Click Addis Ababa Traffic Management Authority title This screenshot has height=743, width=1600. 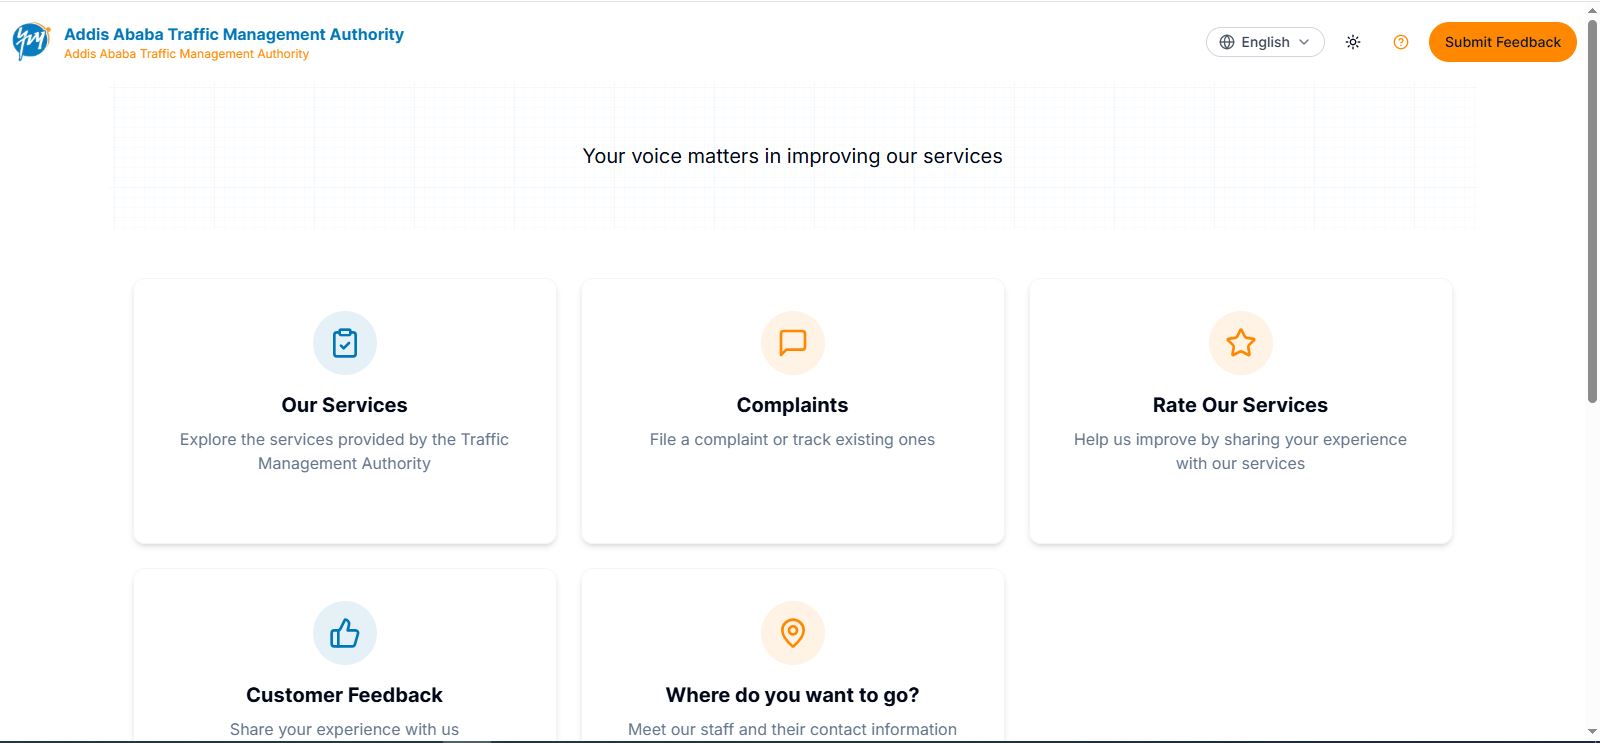[x=234, y=34]
